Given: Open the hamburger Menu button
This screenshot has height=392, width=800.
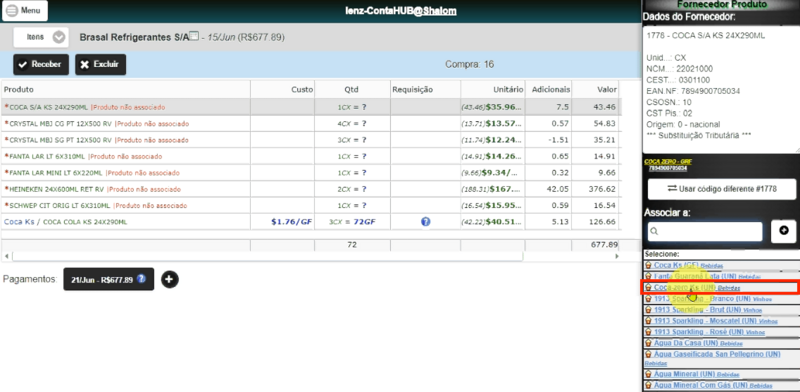Looking at the screenshot, I should [25, 11].
